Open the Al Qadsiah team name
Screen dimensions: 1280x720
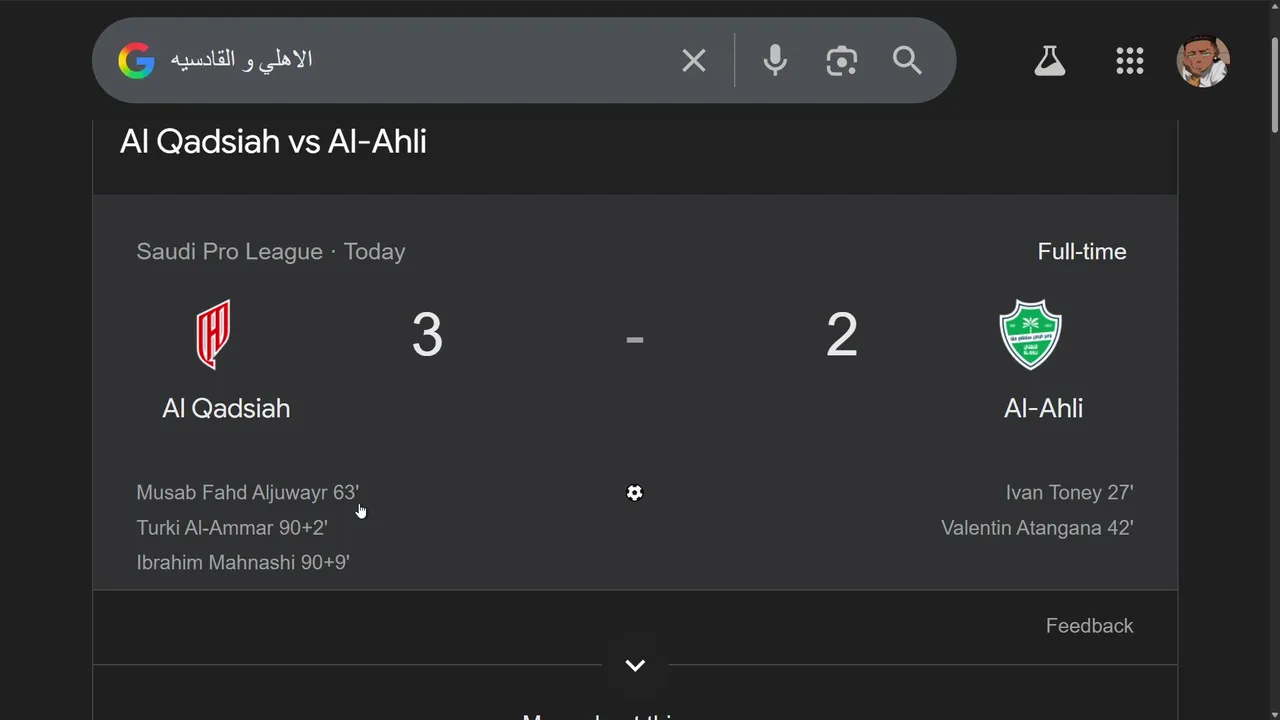226,408
